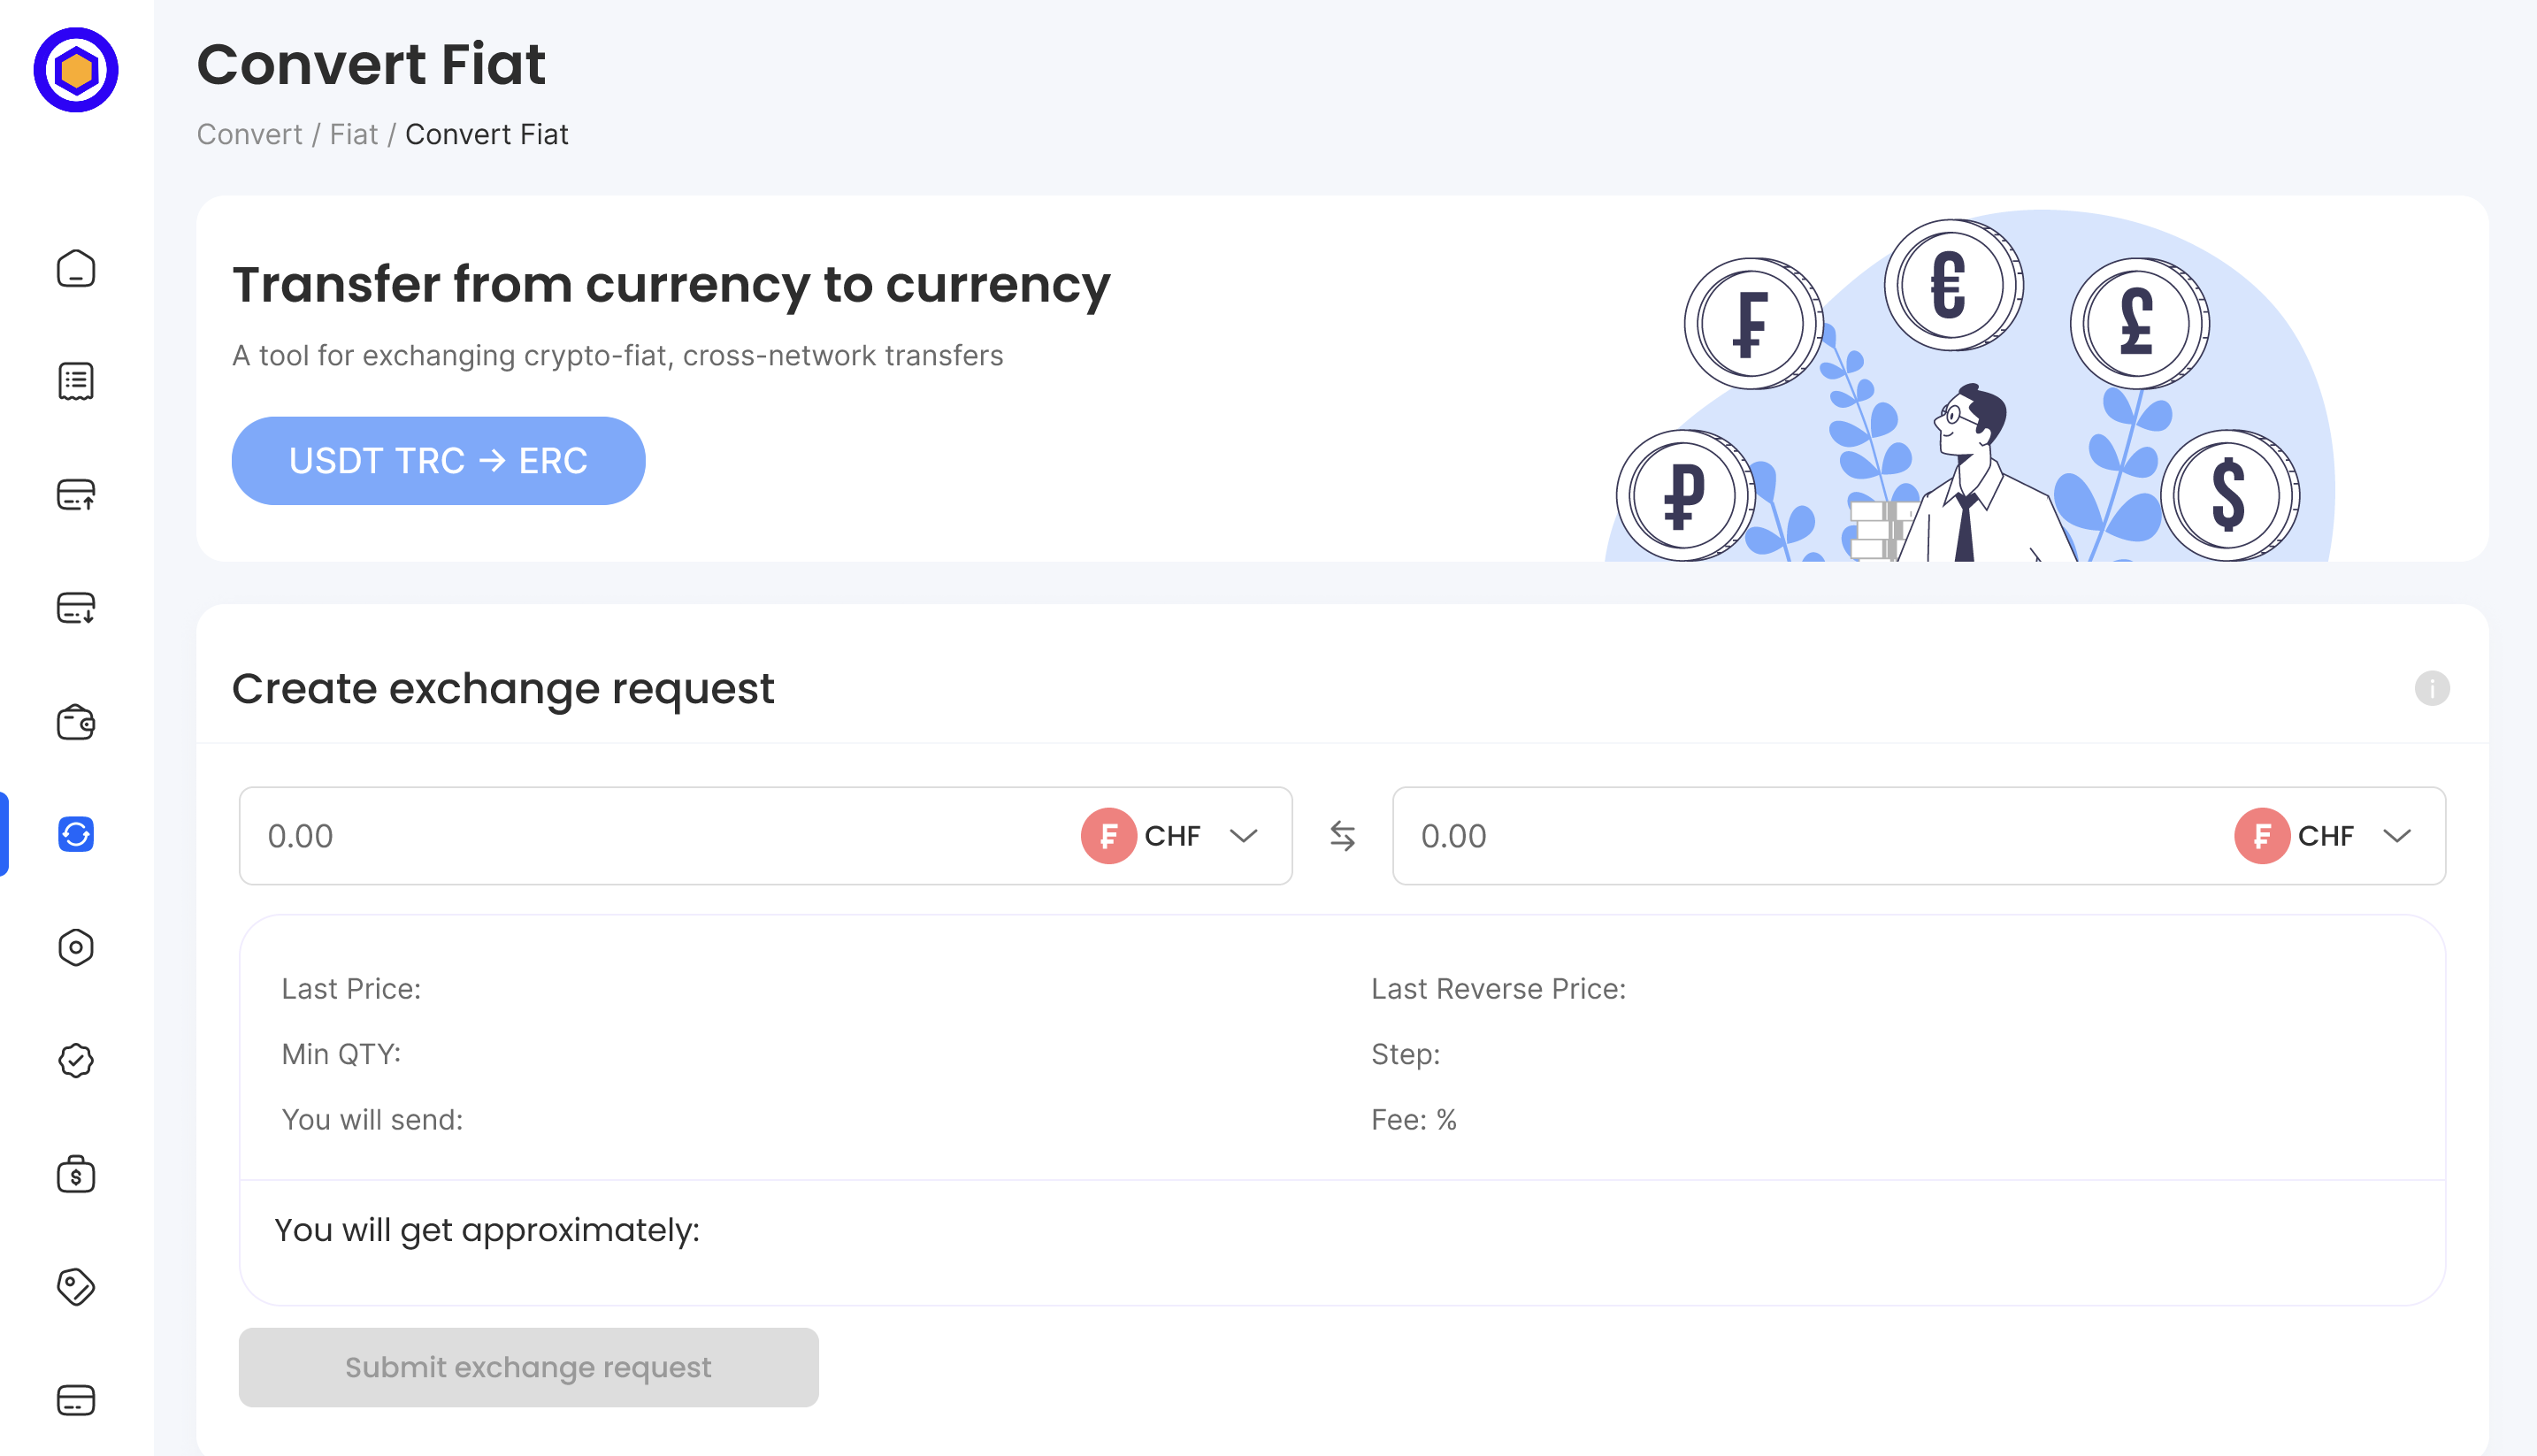Screen dimensions: 2537x1456
Task: Open the verification badge sidebar icon
Action: (x=76, y=1060)
